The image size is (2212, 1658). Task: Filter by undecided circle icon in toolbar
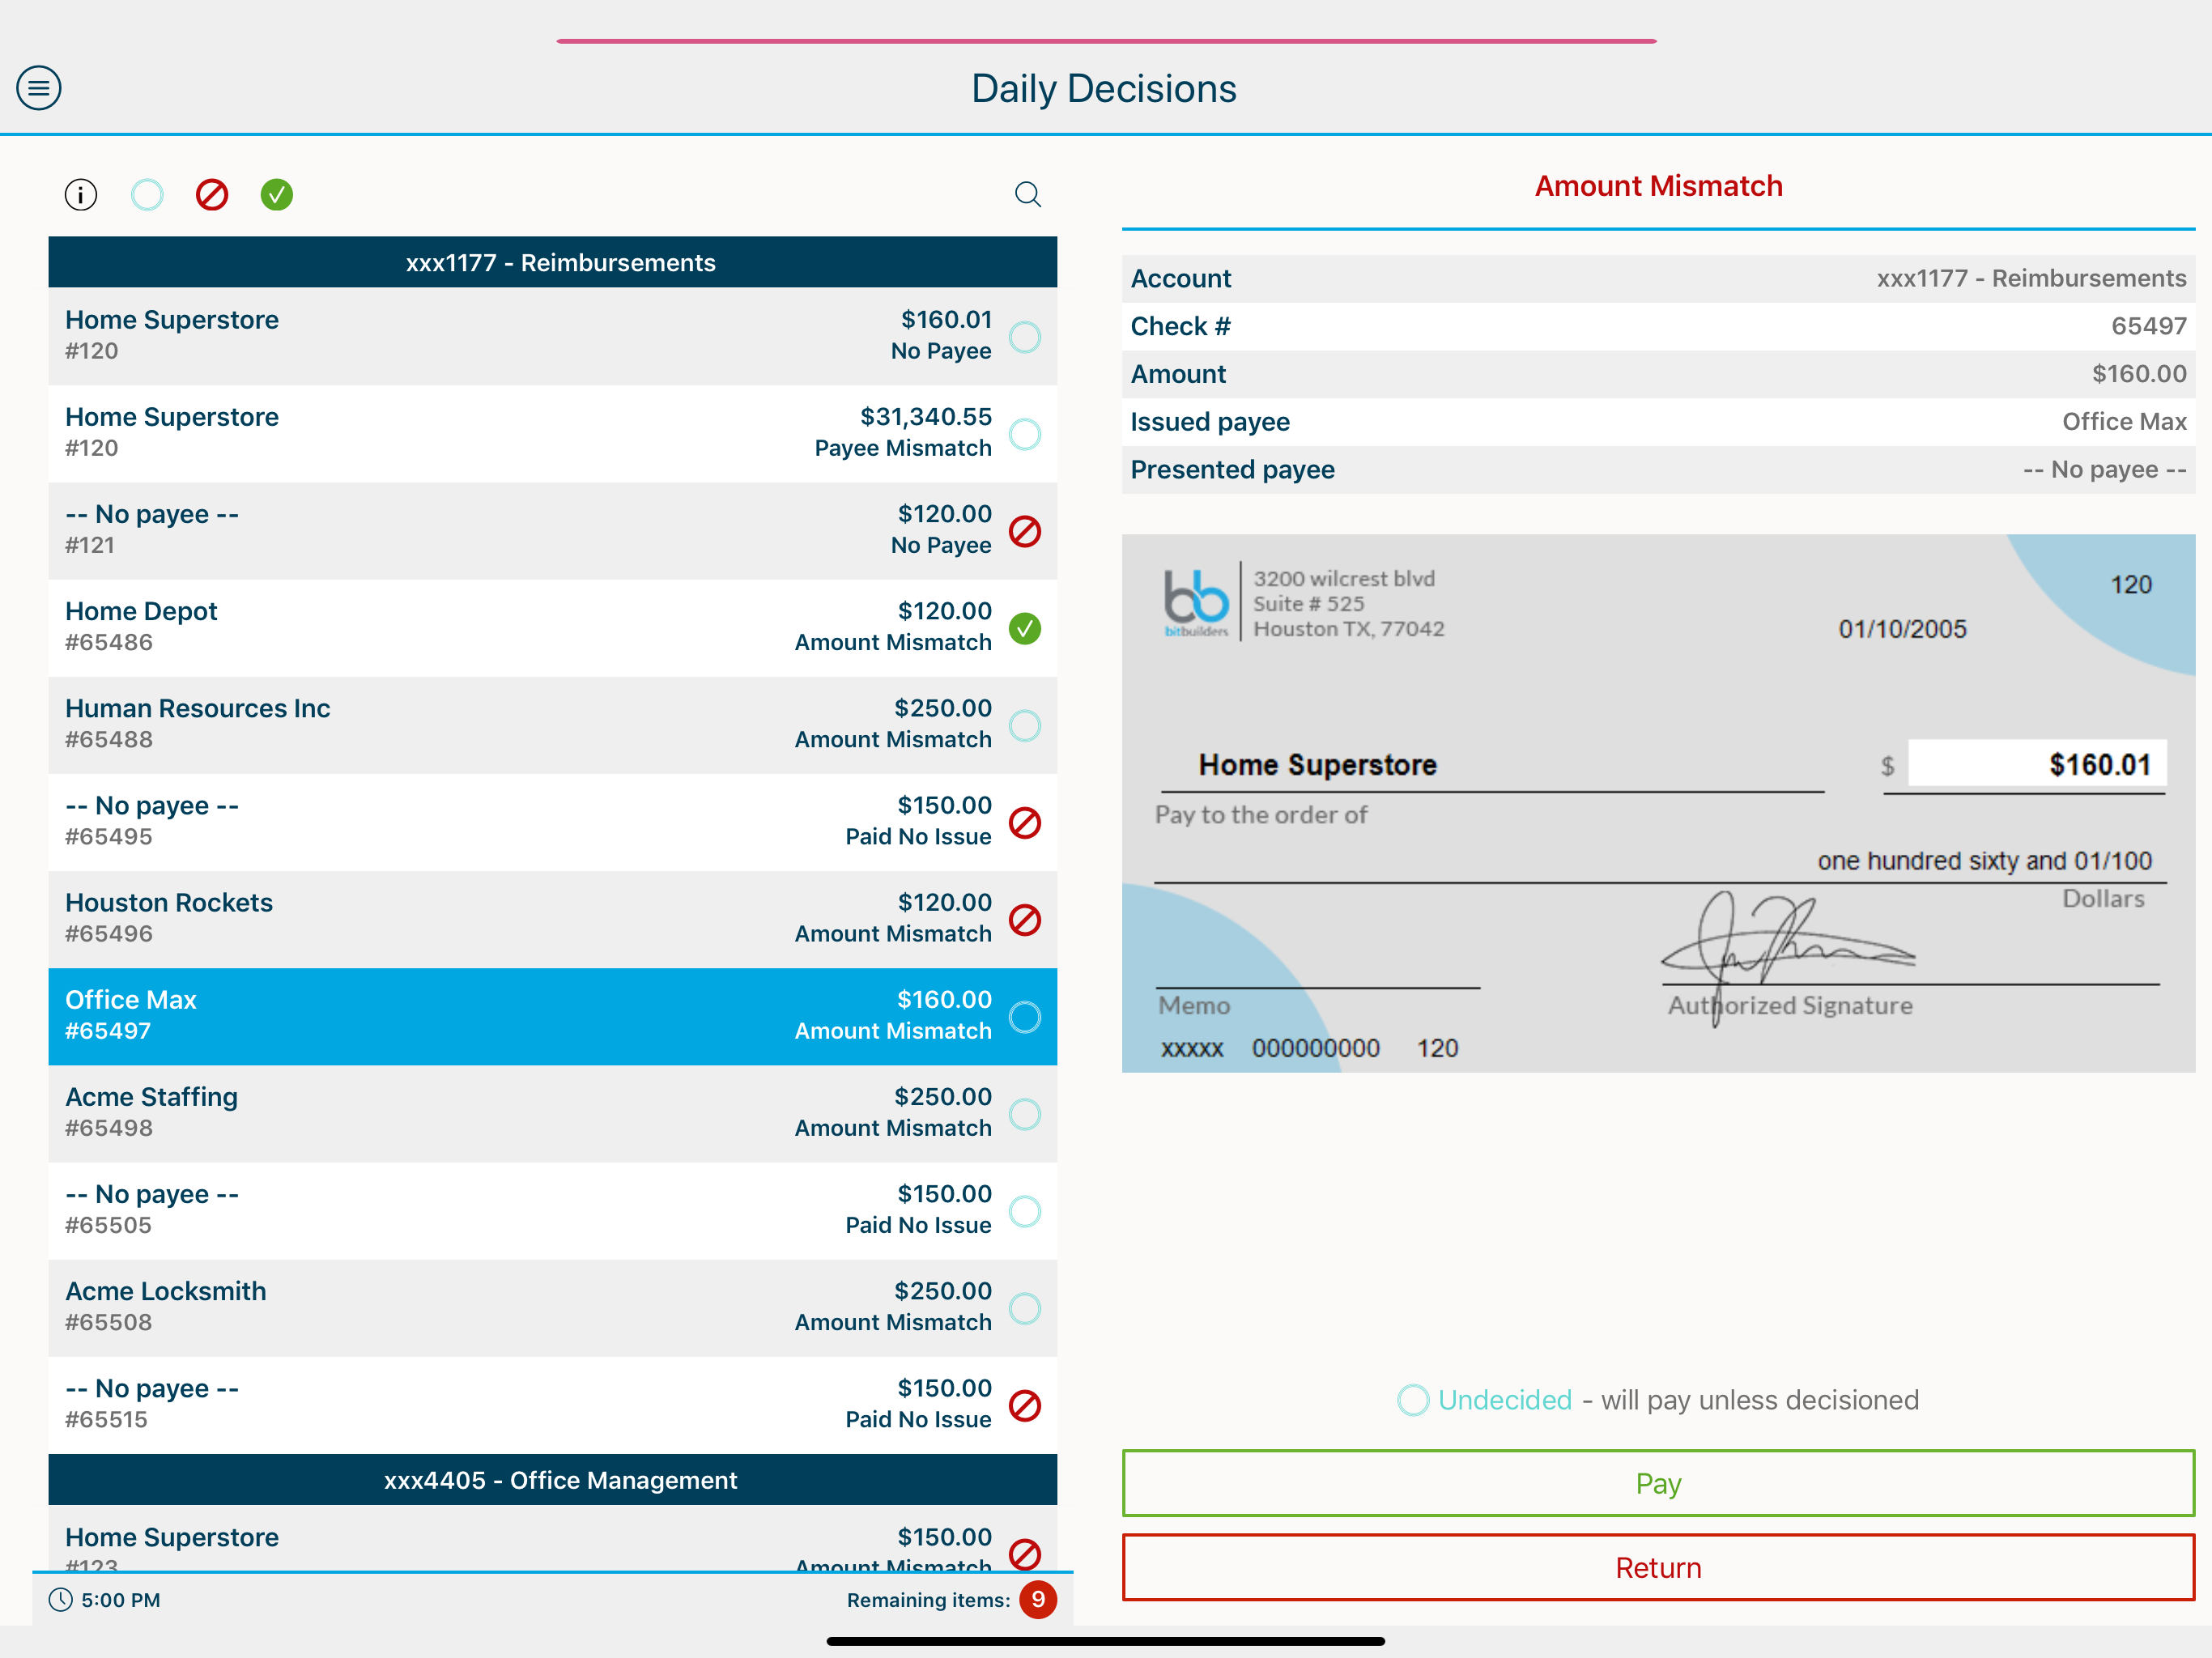(x=147, y=194)
